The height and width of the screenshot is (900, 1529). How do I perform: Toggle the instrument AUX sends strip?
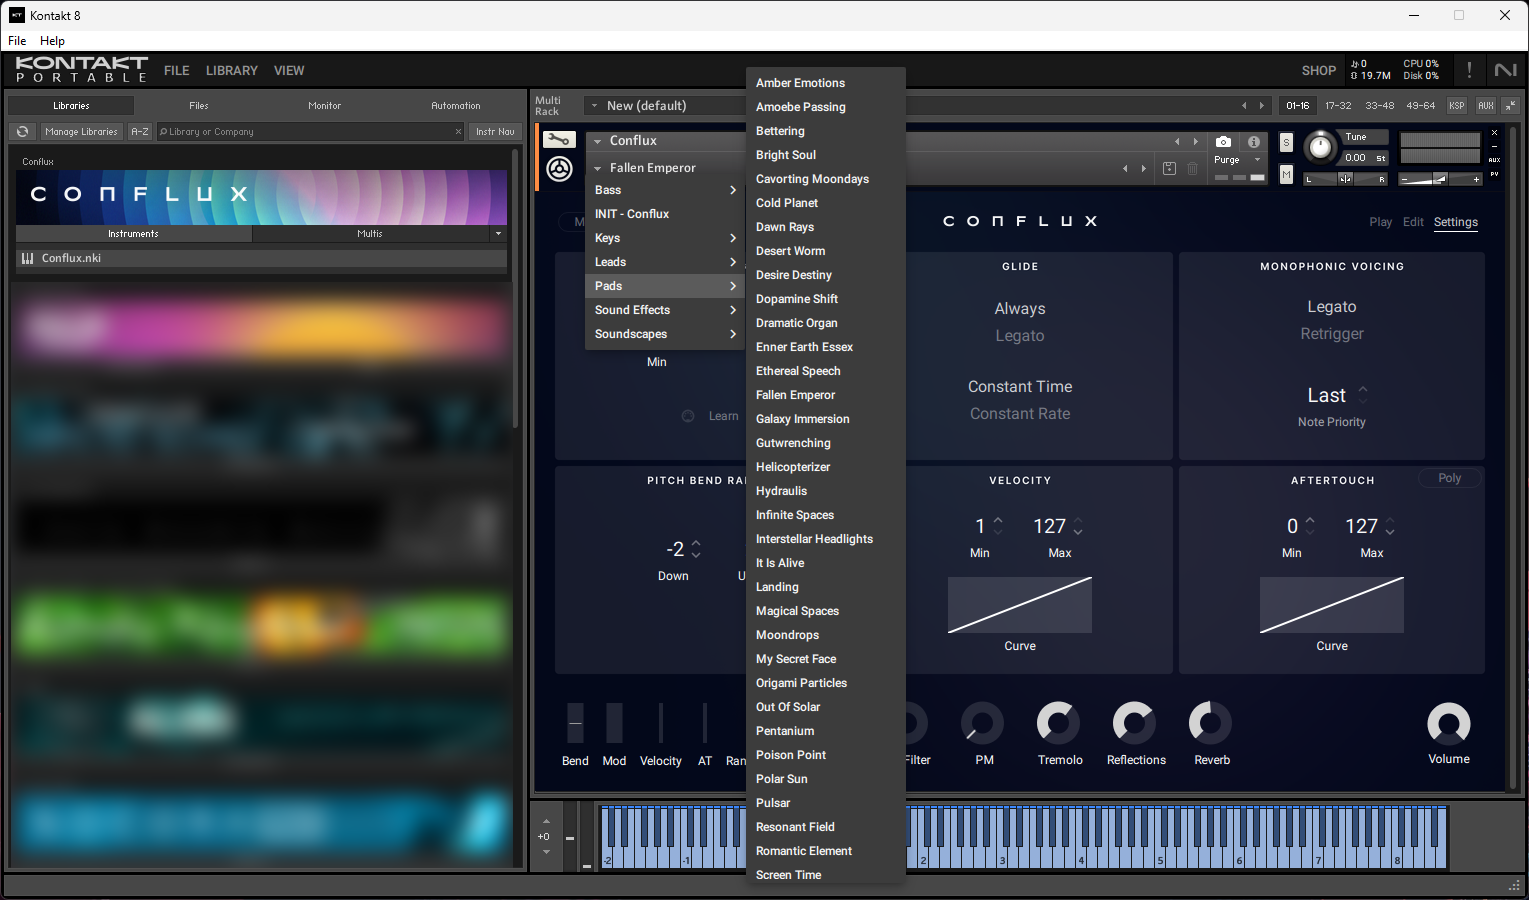[1495, 160]
